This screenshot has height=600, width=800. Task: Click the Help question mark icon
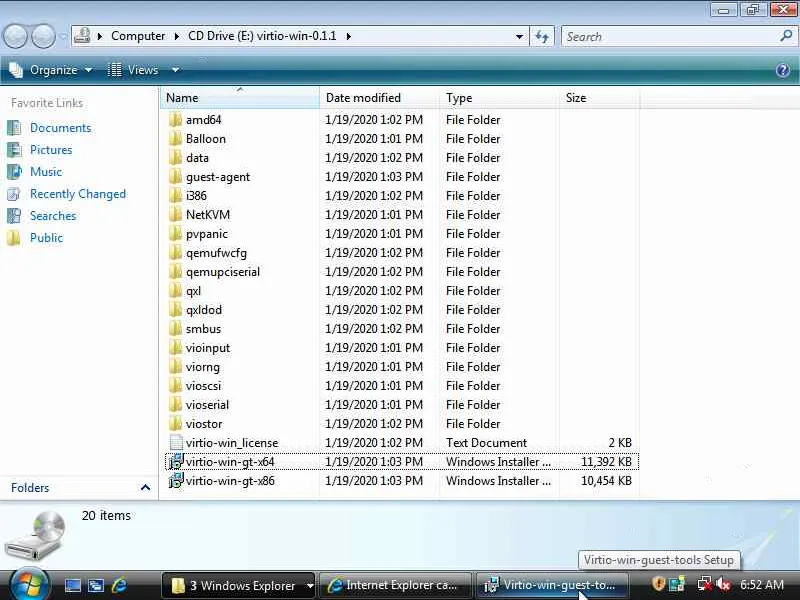(x=783, y=70)
